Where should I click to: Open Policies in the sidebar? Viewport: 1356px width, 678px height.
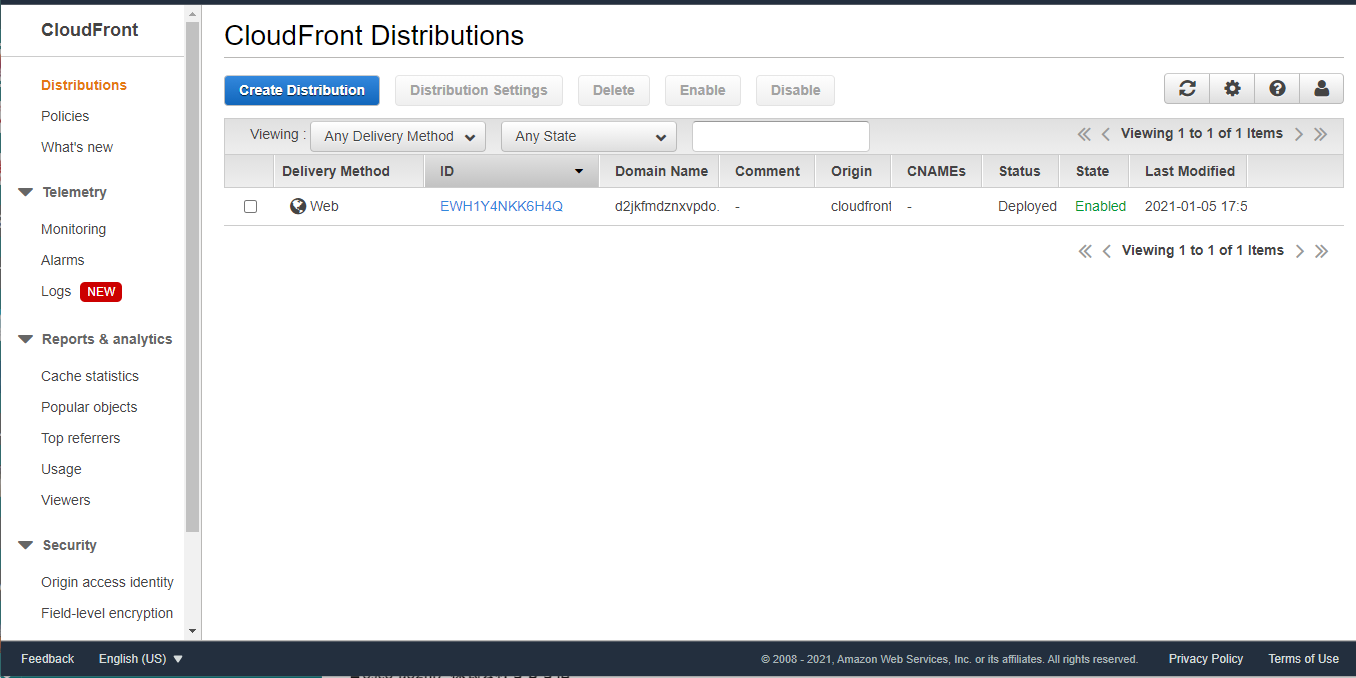65,116
